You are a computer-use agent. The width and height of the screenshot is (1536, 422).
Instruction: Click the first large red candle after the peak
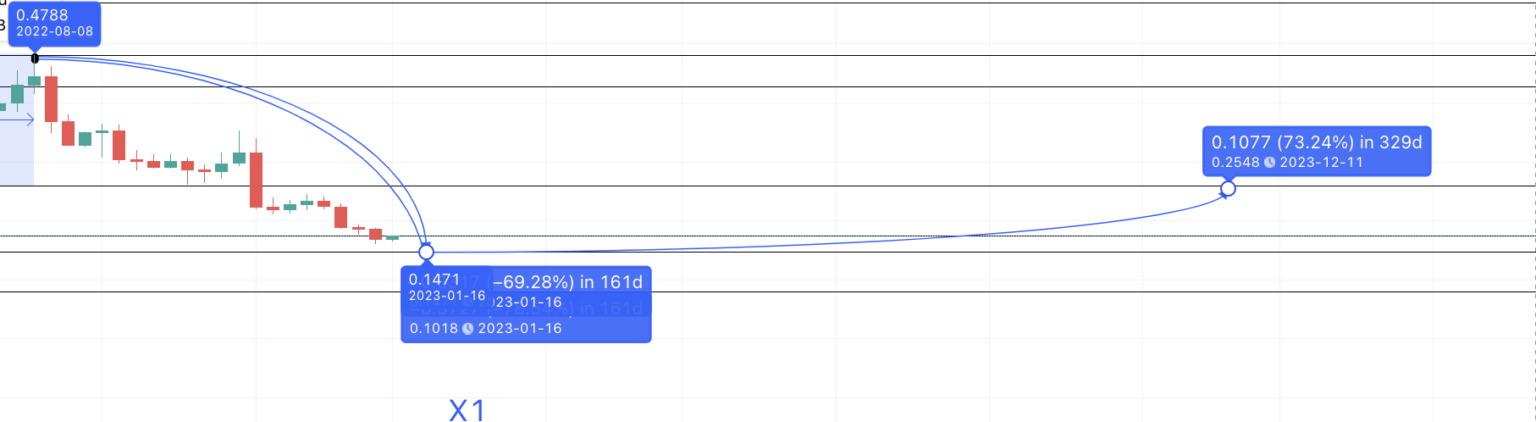click(51, 98)
